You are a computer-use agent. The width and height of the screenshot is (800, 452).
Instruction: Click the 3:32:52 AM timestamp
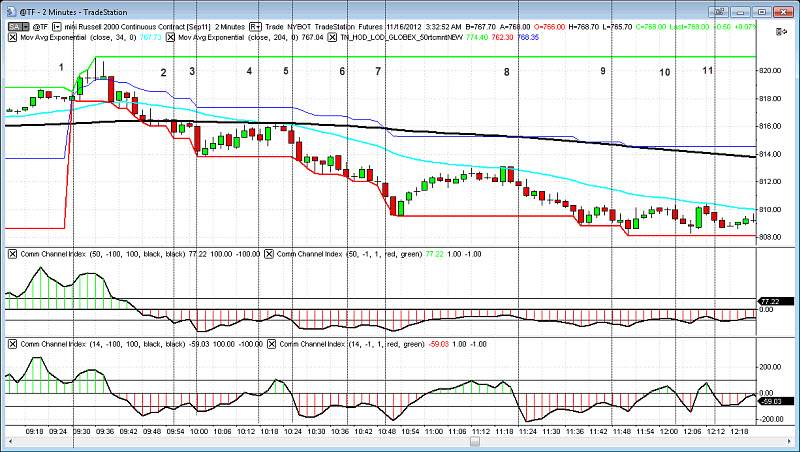(443, 27)
